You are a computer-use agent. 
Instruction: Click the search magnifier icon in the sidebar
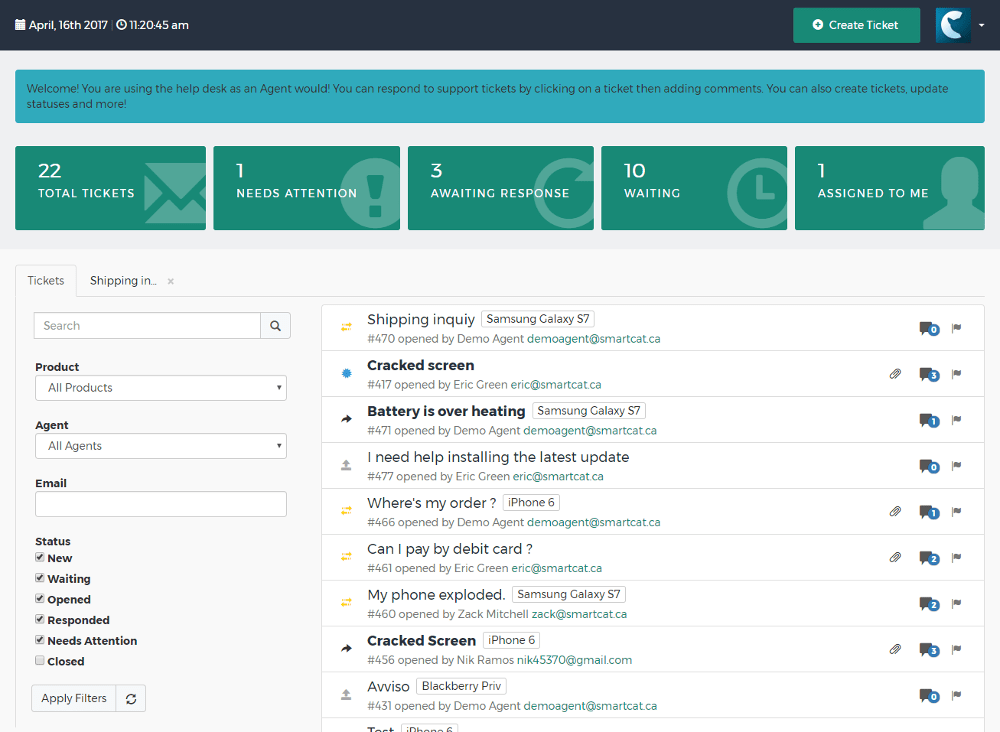point(275,325)
